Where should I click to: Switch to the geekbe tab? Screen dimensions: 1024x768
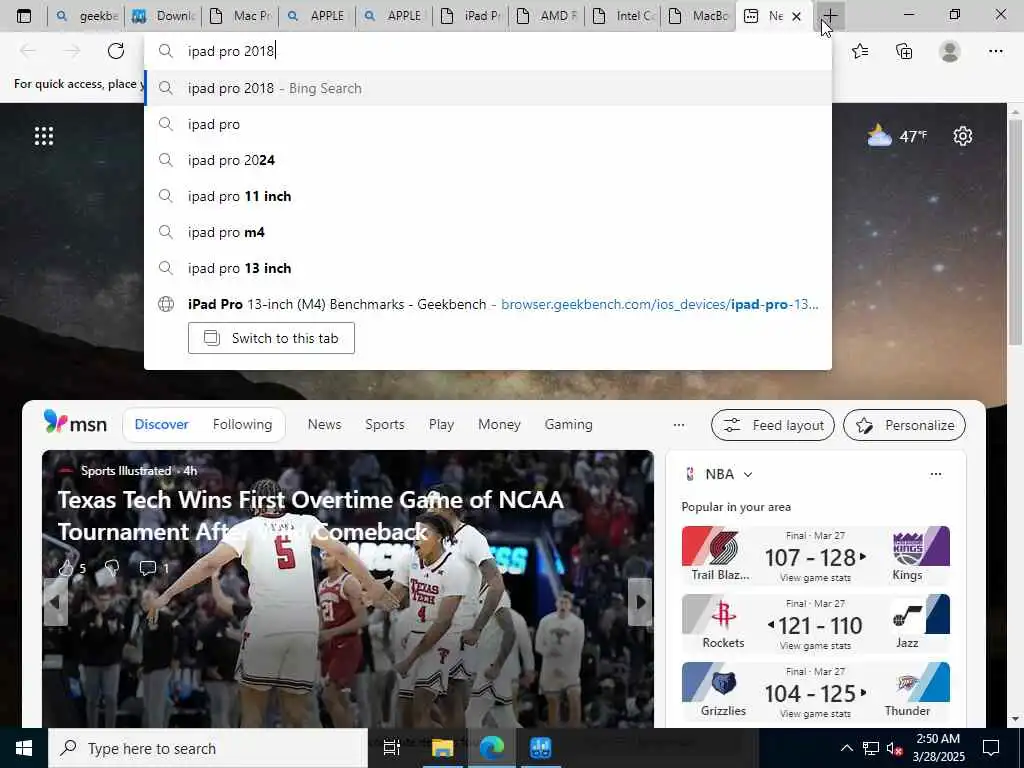(86, 16)
